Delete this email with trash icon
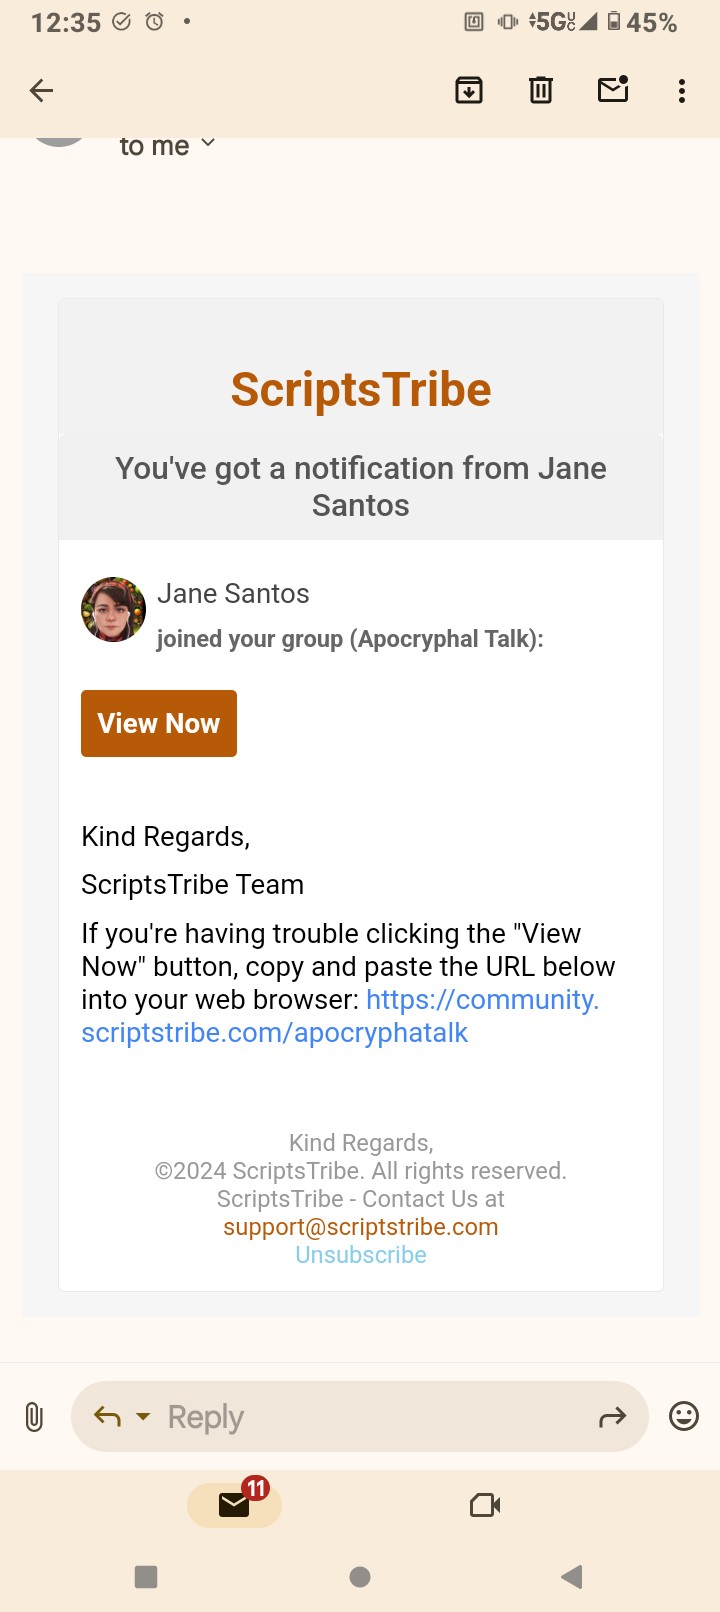720x1612 pixels. click(541, 91)
